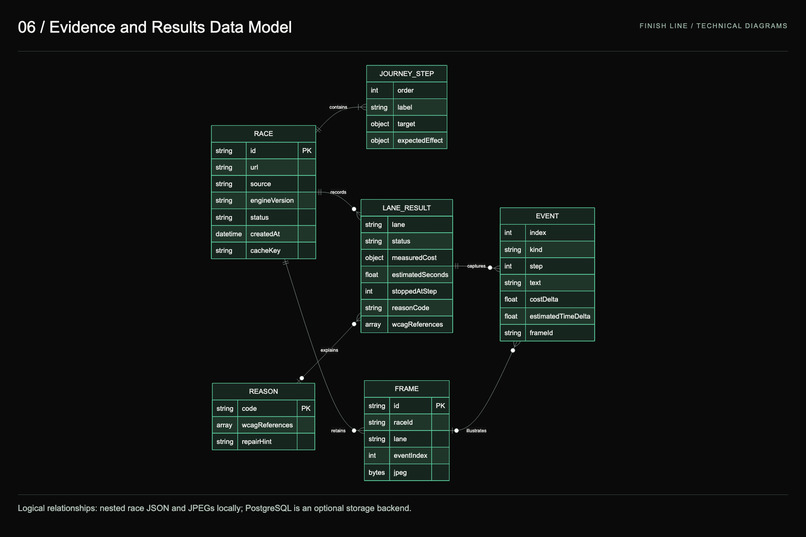Click the 'estimatedTimeDelta' field in EVENT
Image resolution: width=806 pixels, height=537 pixels.
[560, 316]
